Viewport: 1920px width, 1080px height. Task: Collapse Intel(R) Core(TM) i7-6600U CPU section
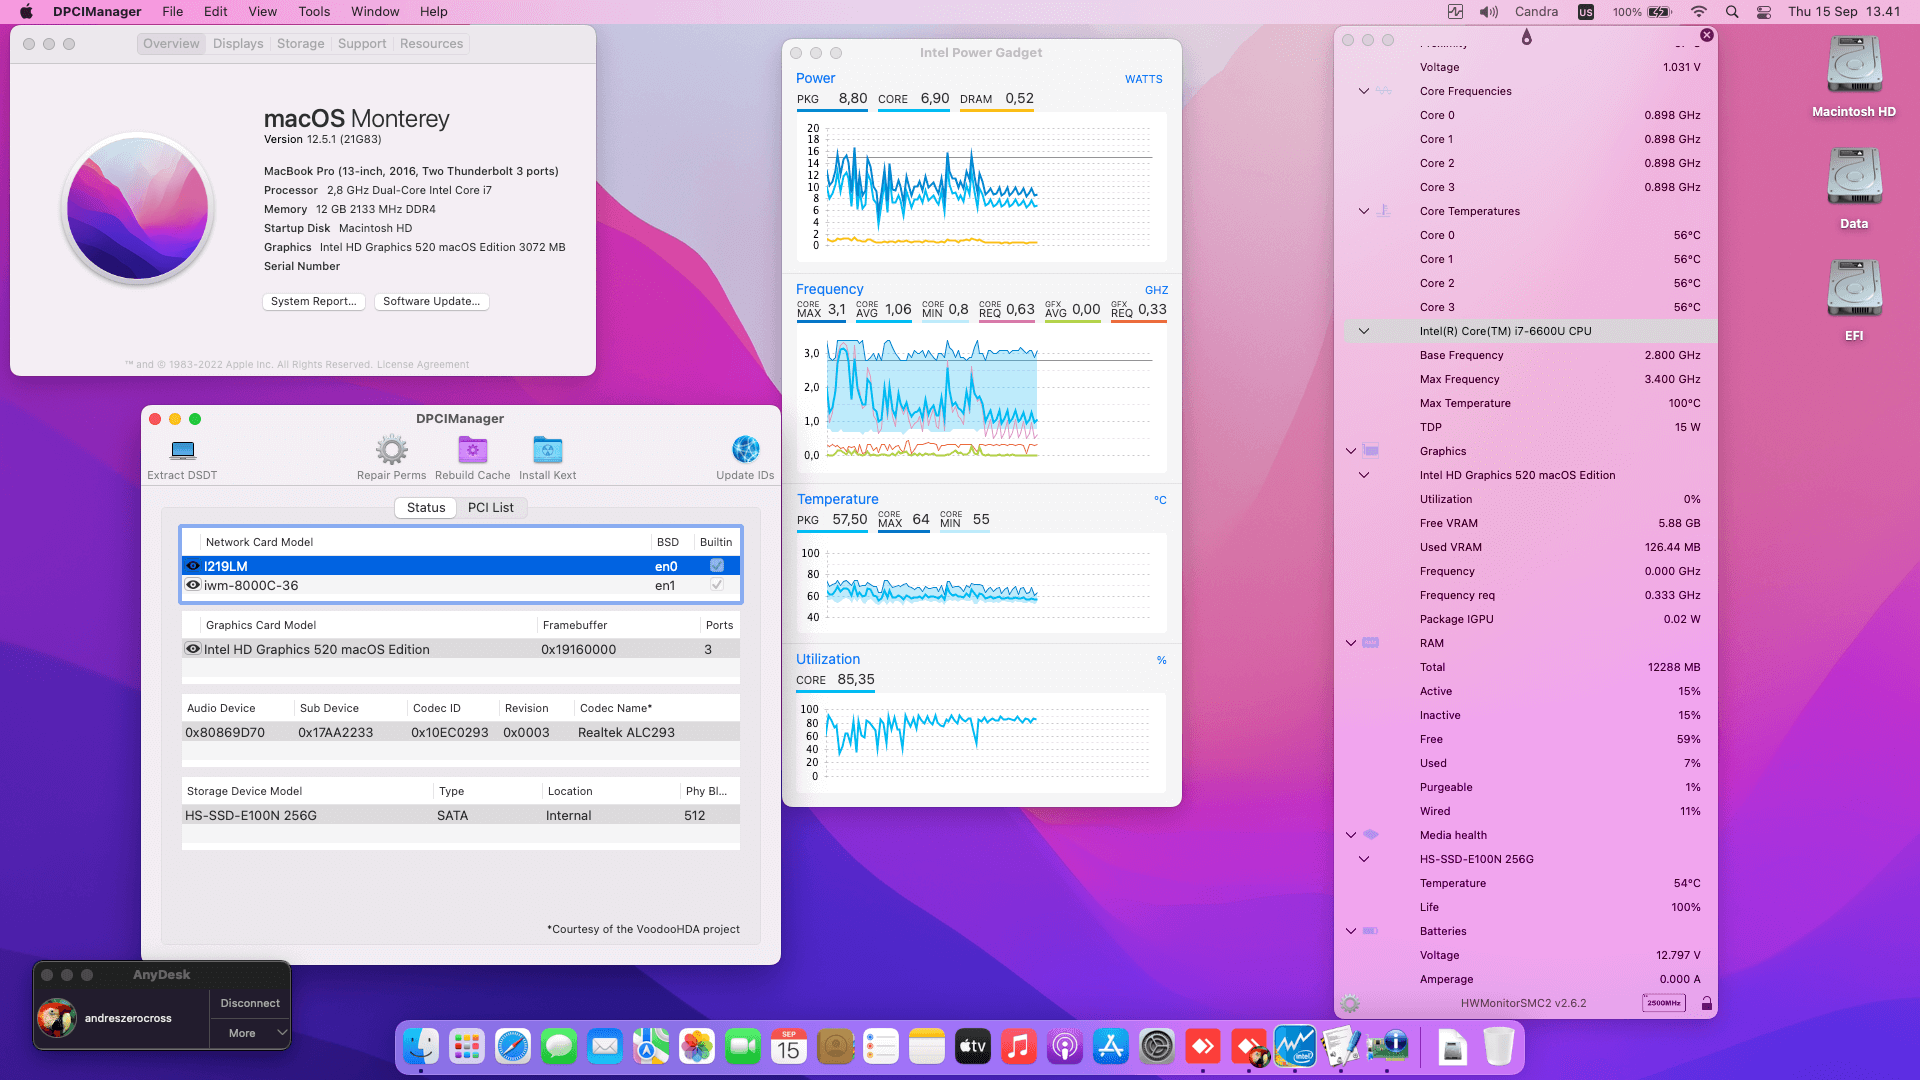1363,331
